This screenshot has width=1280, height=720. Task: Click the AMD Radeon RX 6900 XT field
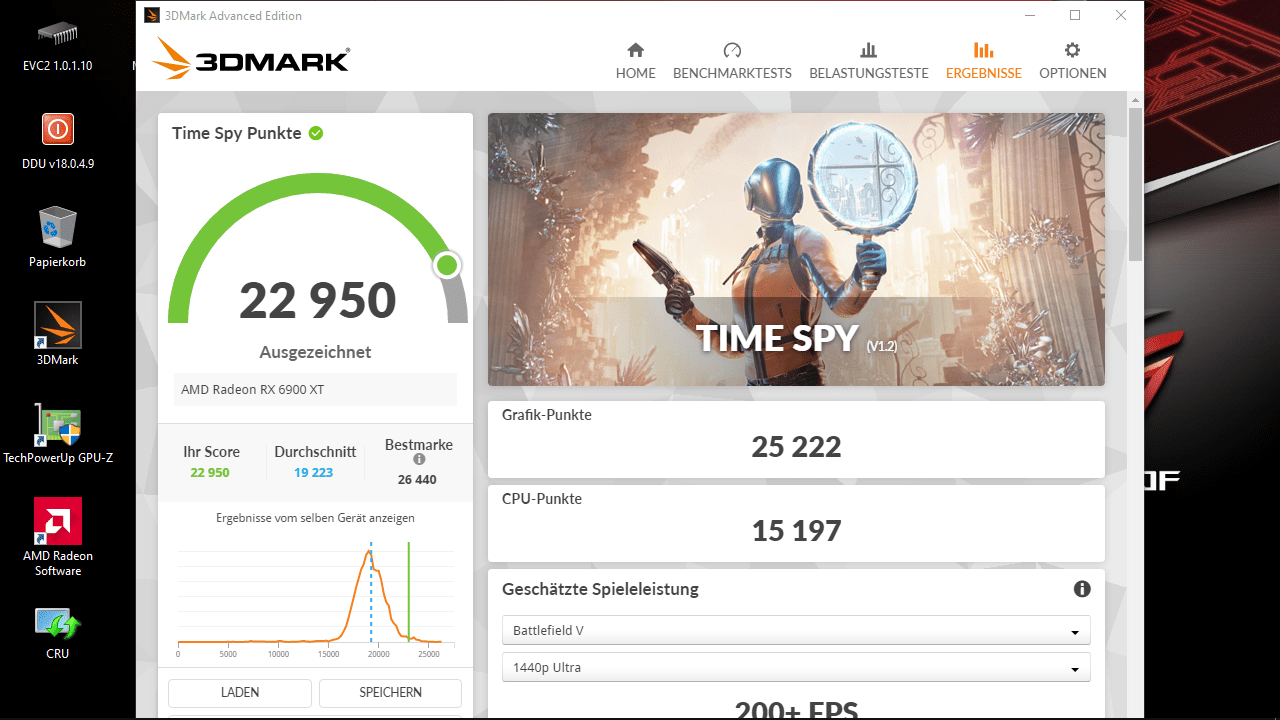315,389
